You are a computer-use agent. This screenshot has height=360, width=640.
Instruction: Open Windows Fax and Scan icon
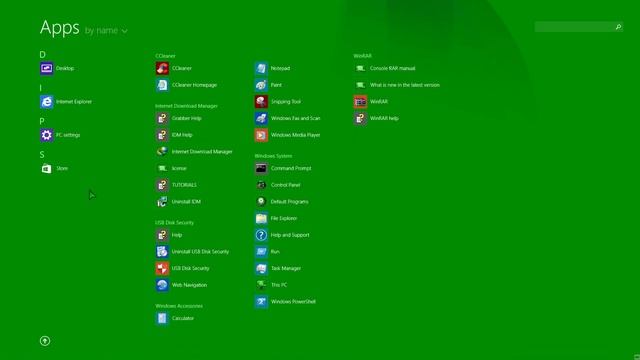point(261,118)
